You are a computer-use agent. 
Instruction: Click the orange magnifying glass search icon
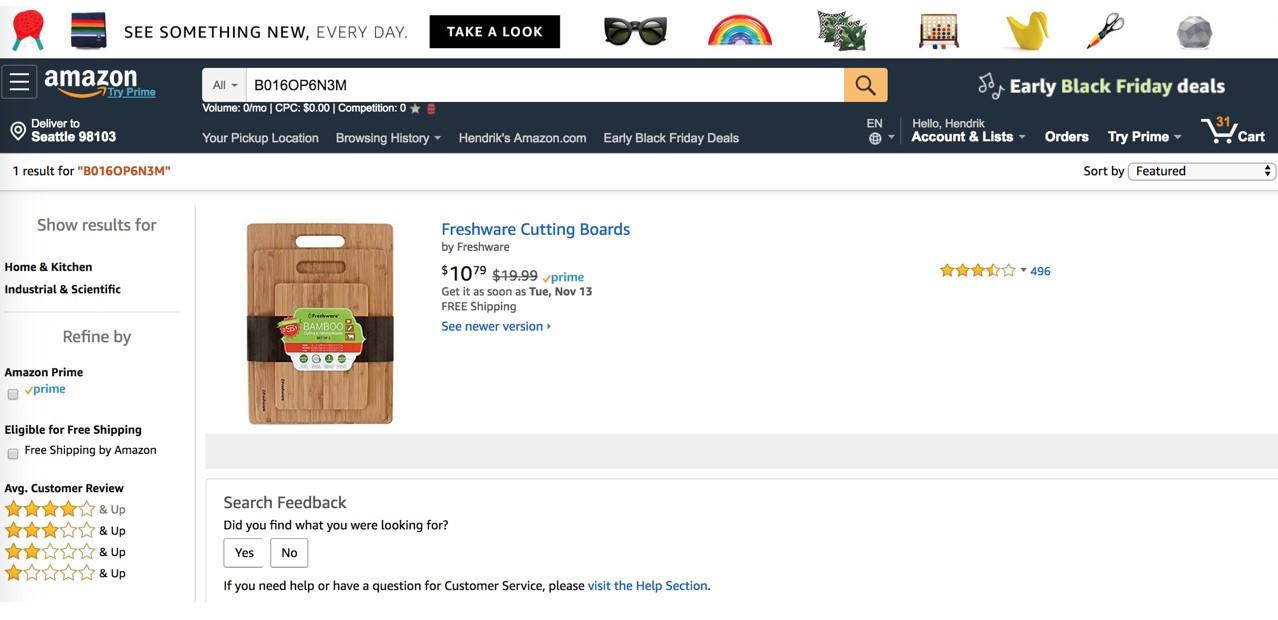864,85
